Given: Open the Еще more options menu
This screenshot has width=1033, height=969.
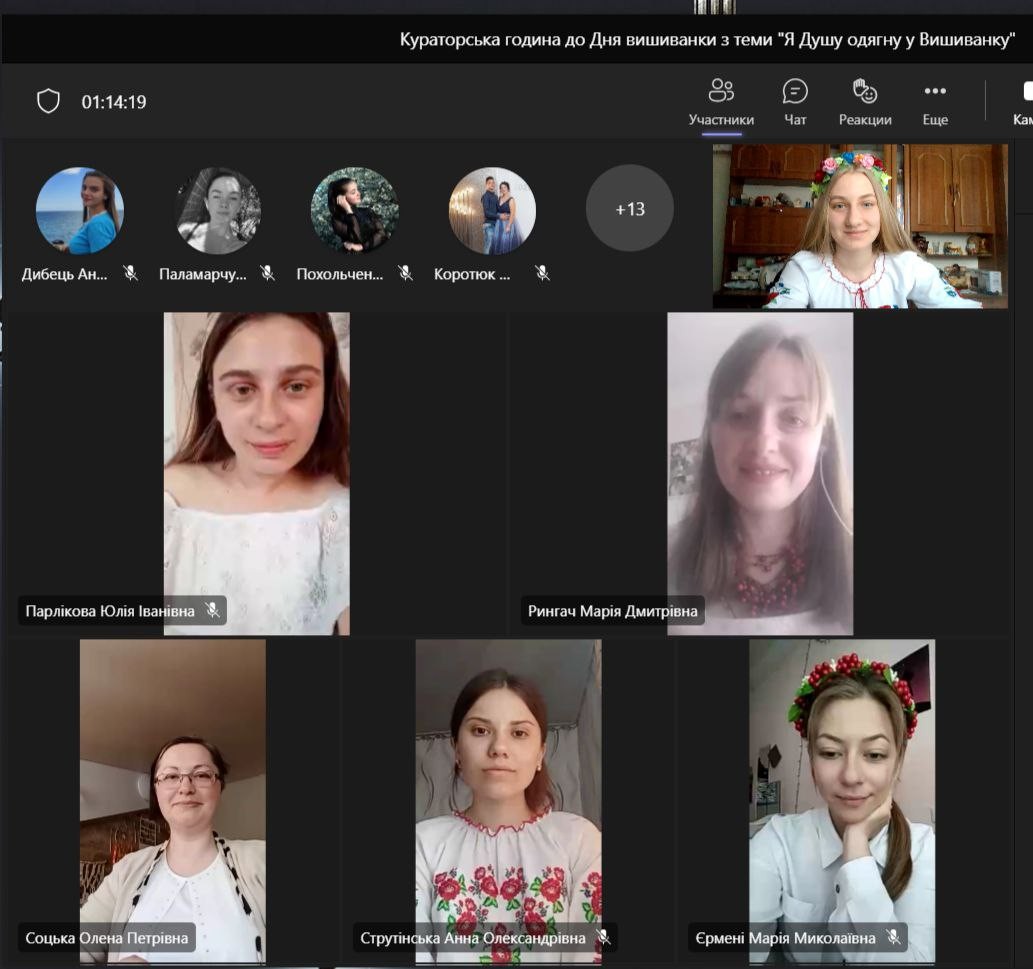Looking at the screenshot, I should point(935,101).
